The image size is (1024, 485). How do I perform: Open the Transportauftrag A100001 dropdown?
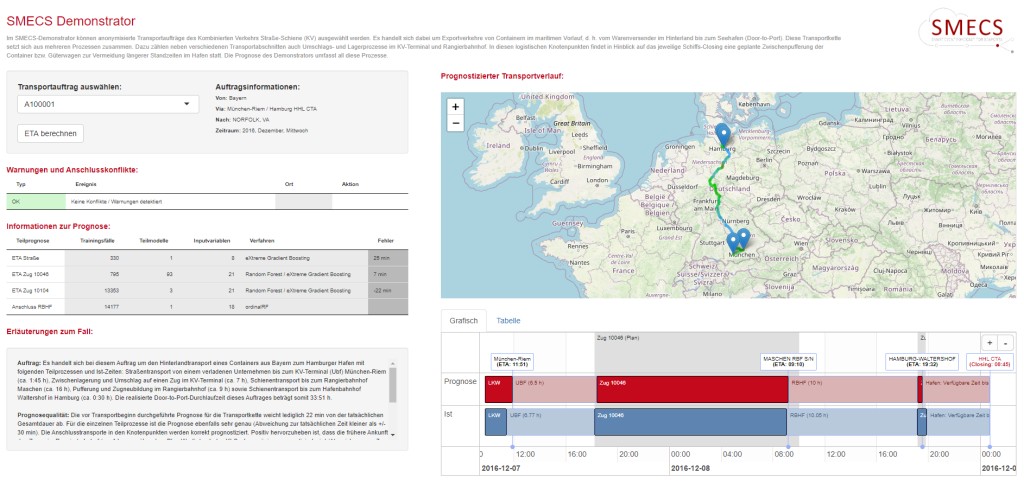(x=108, y=103)
